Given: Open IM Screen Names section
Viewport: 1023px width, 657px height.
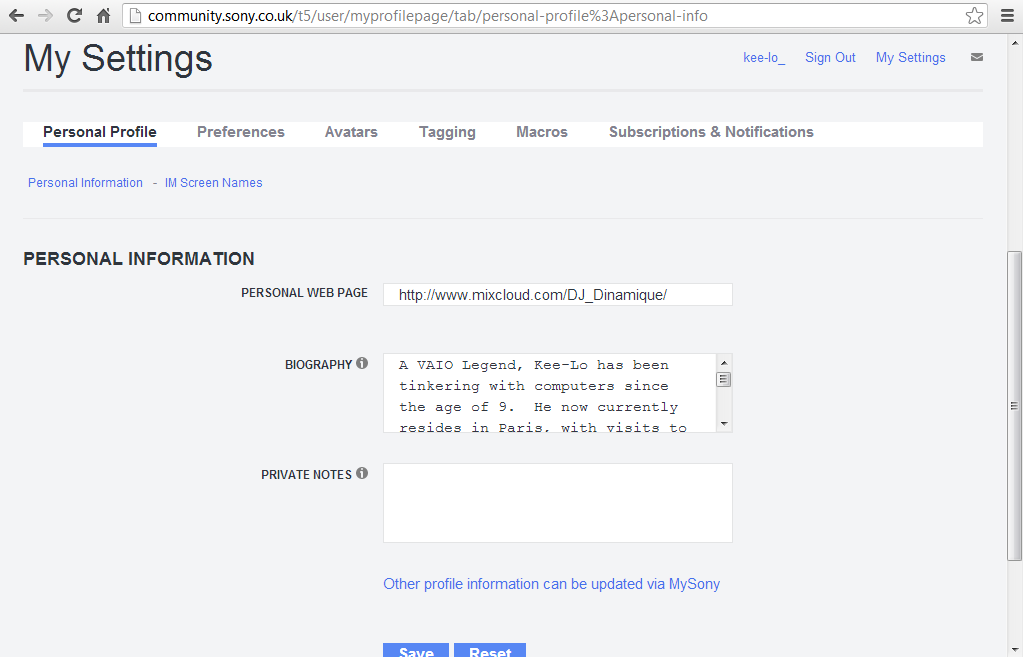Looking at the screenshot, I should (x=213, y=183).
